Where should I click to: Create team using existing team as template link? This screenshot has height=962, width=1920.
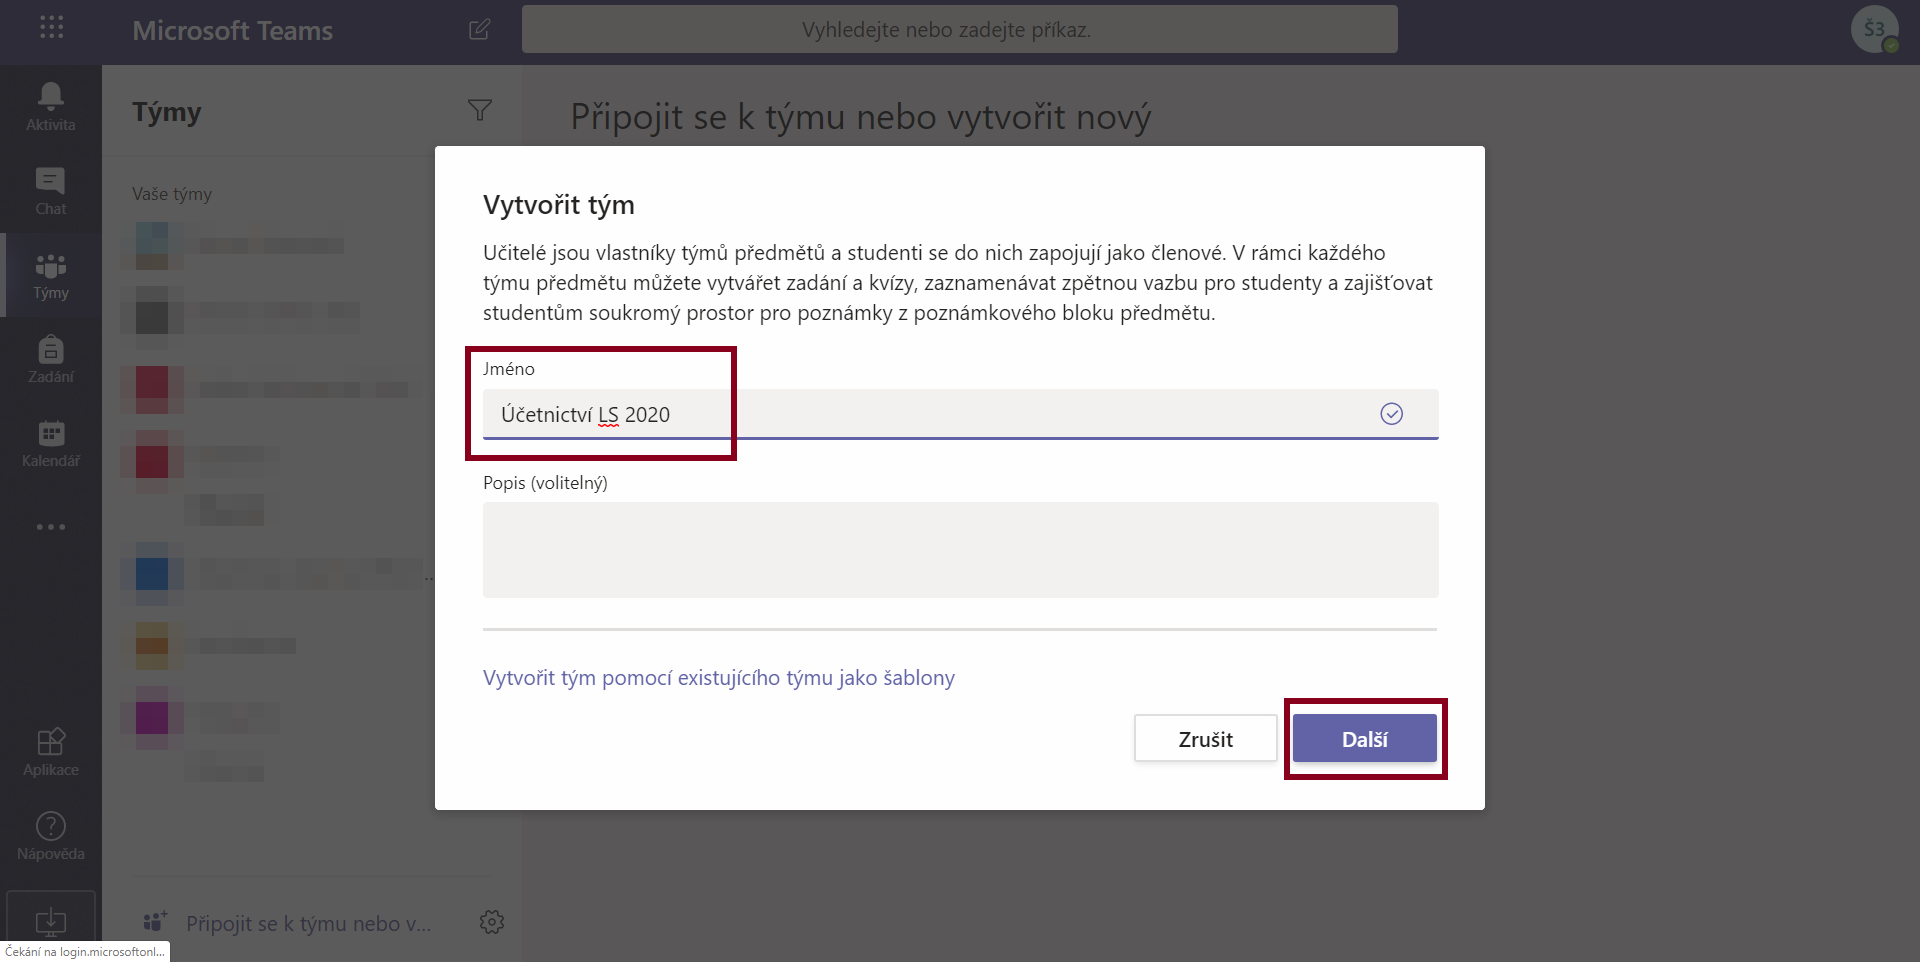[x=719, y=678]
